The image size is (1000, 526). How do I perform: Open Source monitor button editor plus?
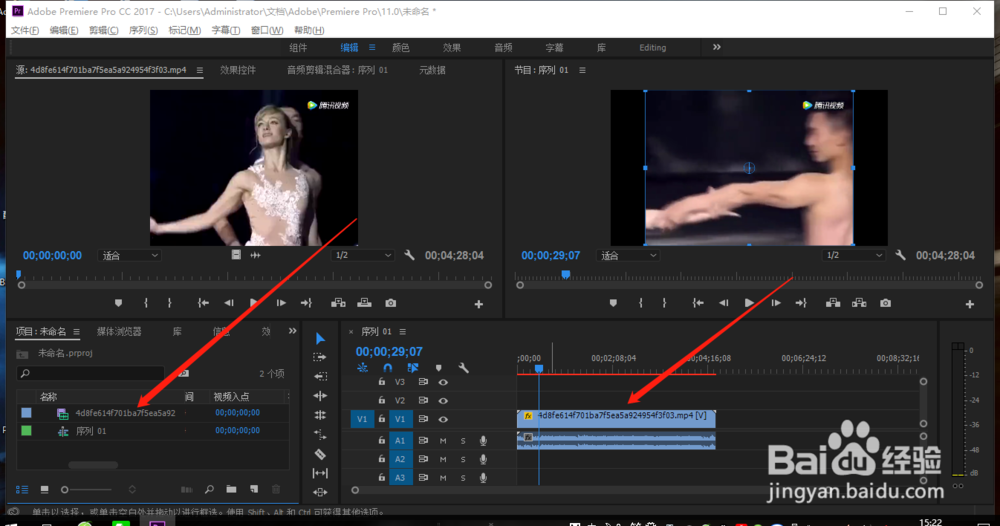pos(479,305)
